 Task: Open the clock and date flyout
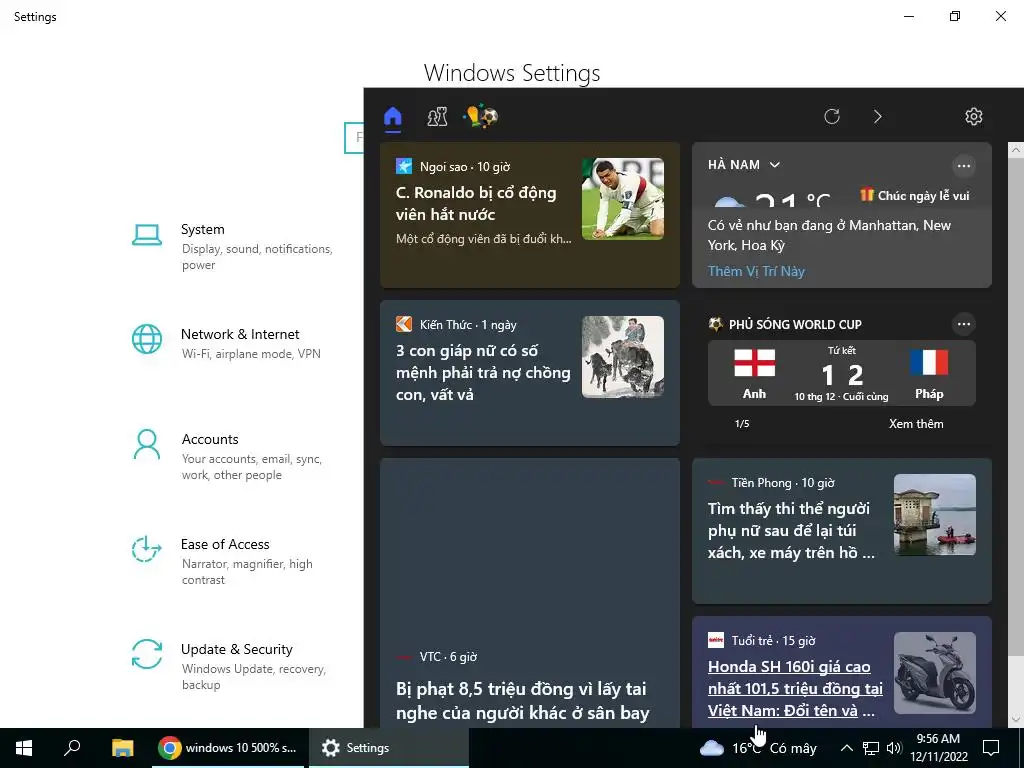pyautogui.click(x=938, y=748)
